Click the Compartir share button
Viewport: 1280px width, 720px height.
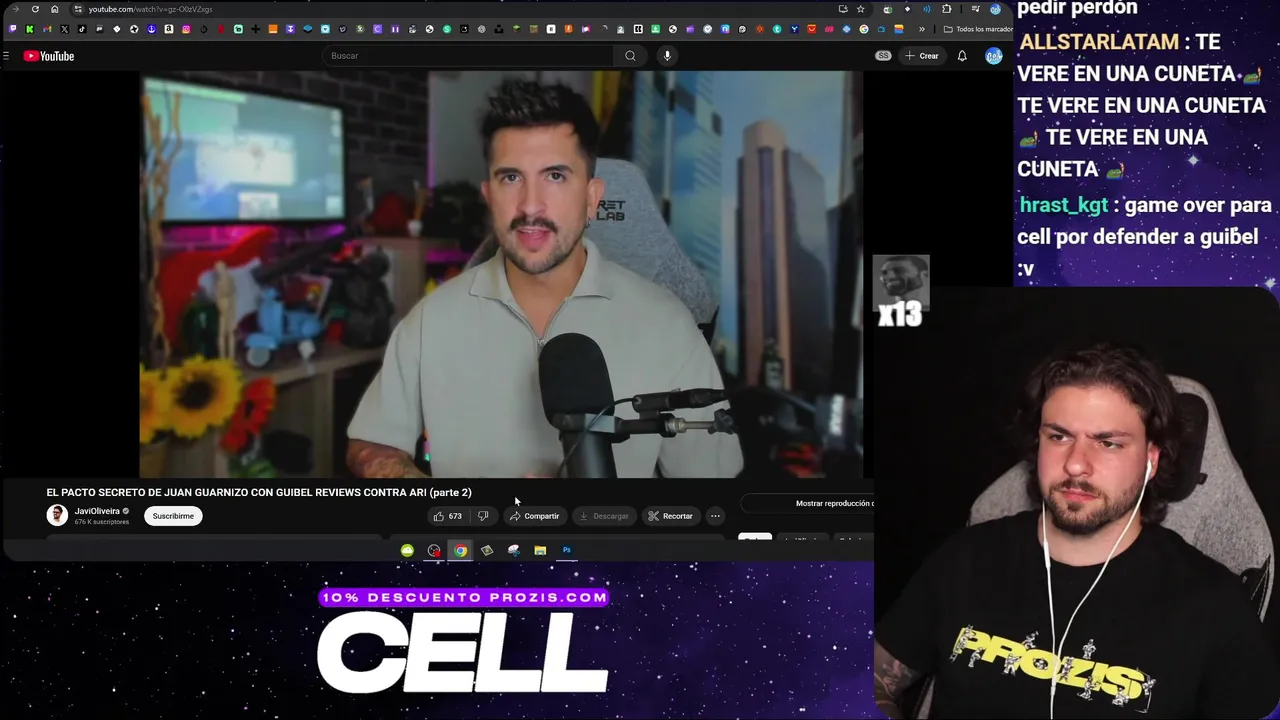534,516
